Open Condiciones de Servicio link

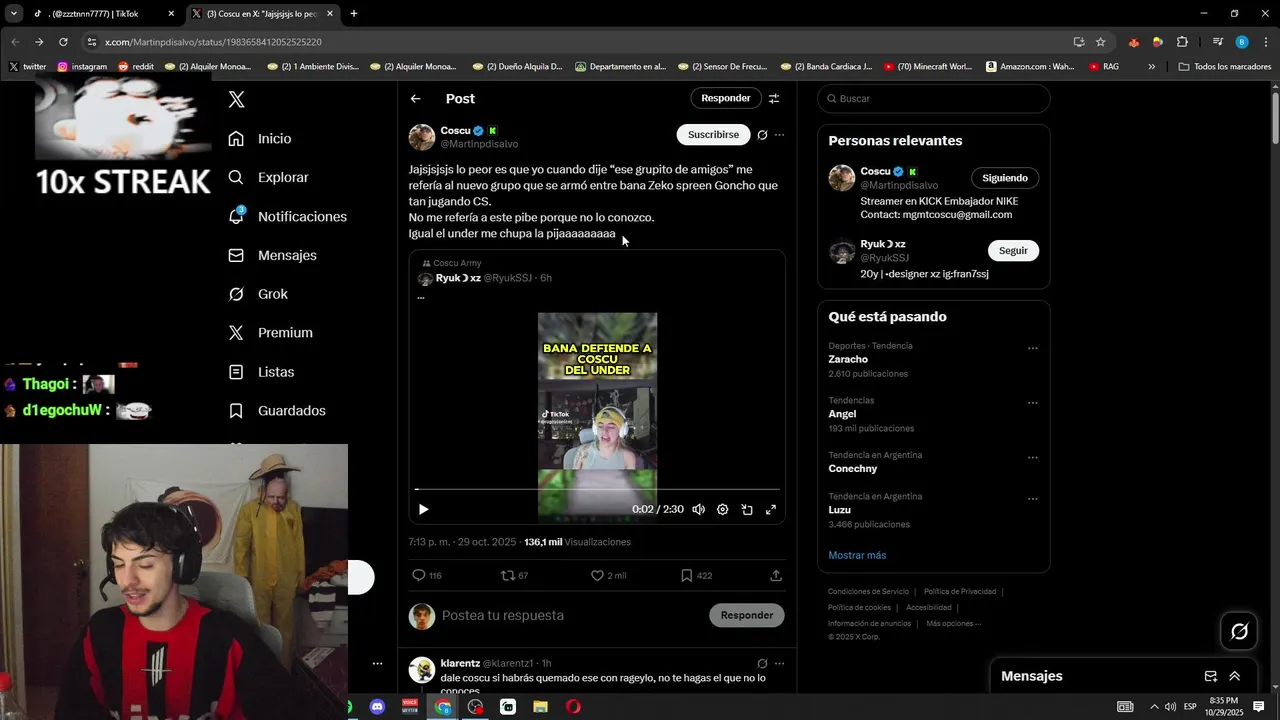(868, 591)
